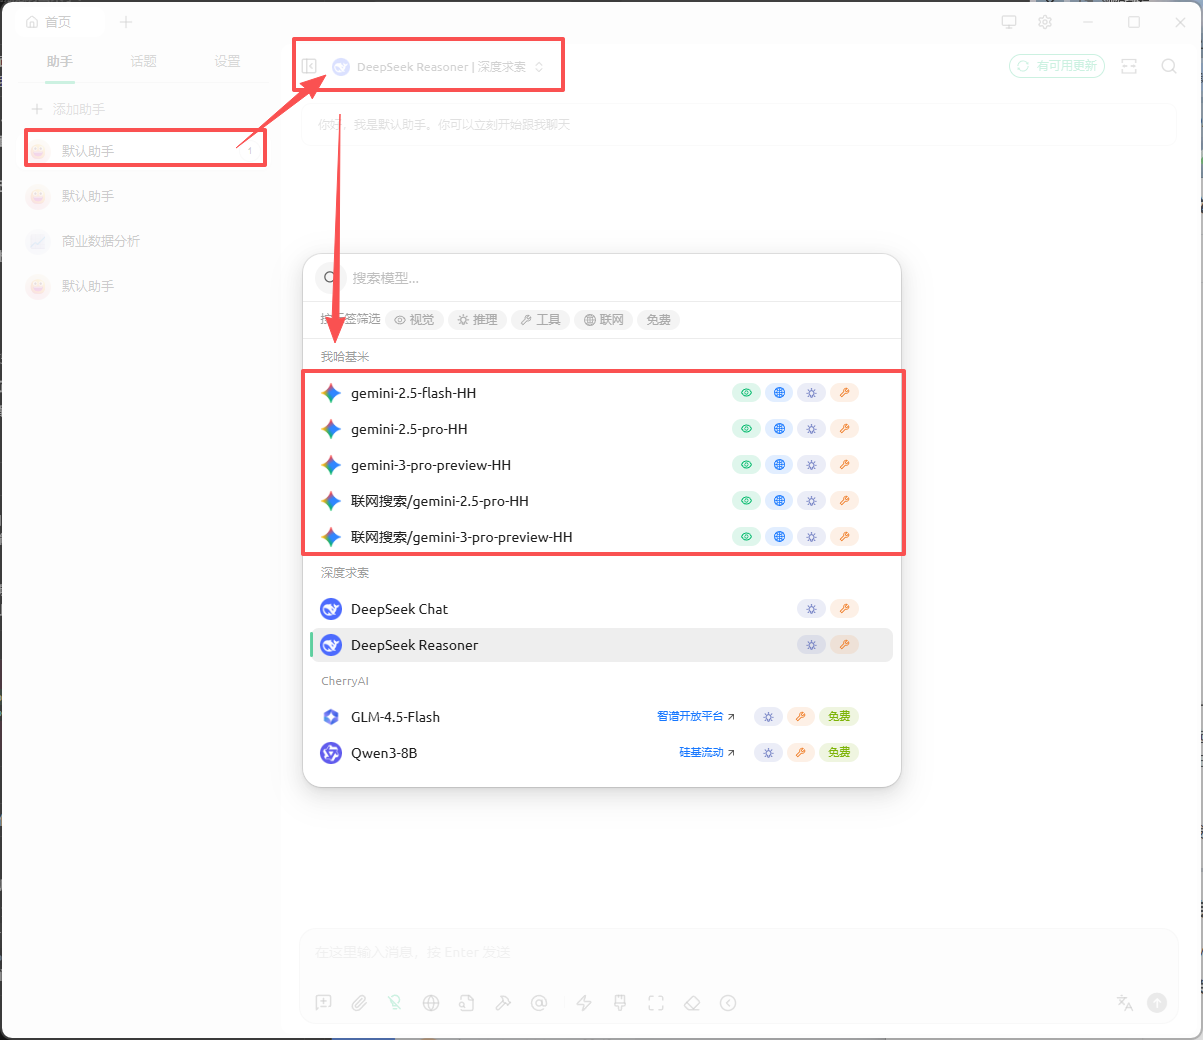
Task: Click the 有可用更新 update button
Action: [x=1057, y=66]
